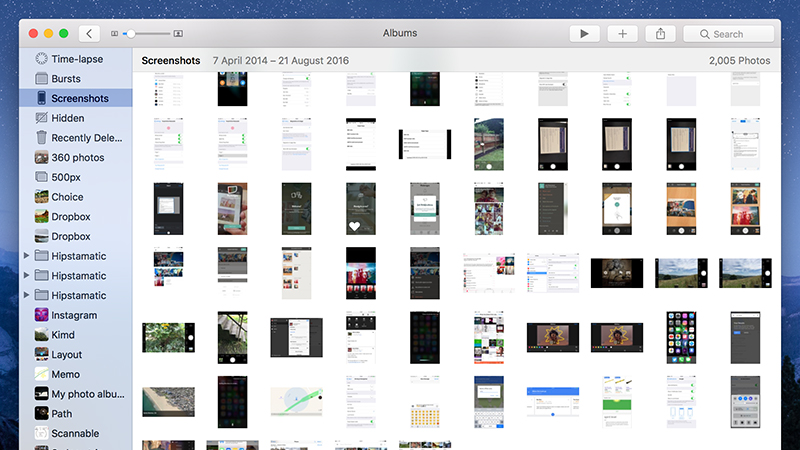Select the map with green route thumbnail

pos(296,402)
